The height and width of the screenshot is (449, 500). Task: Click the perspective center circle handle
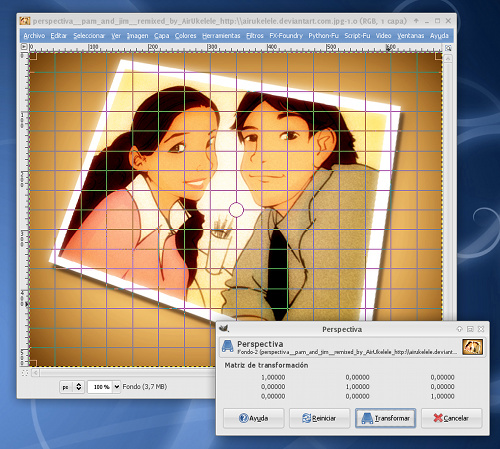[x=236, y=210]
